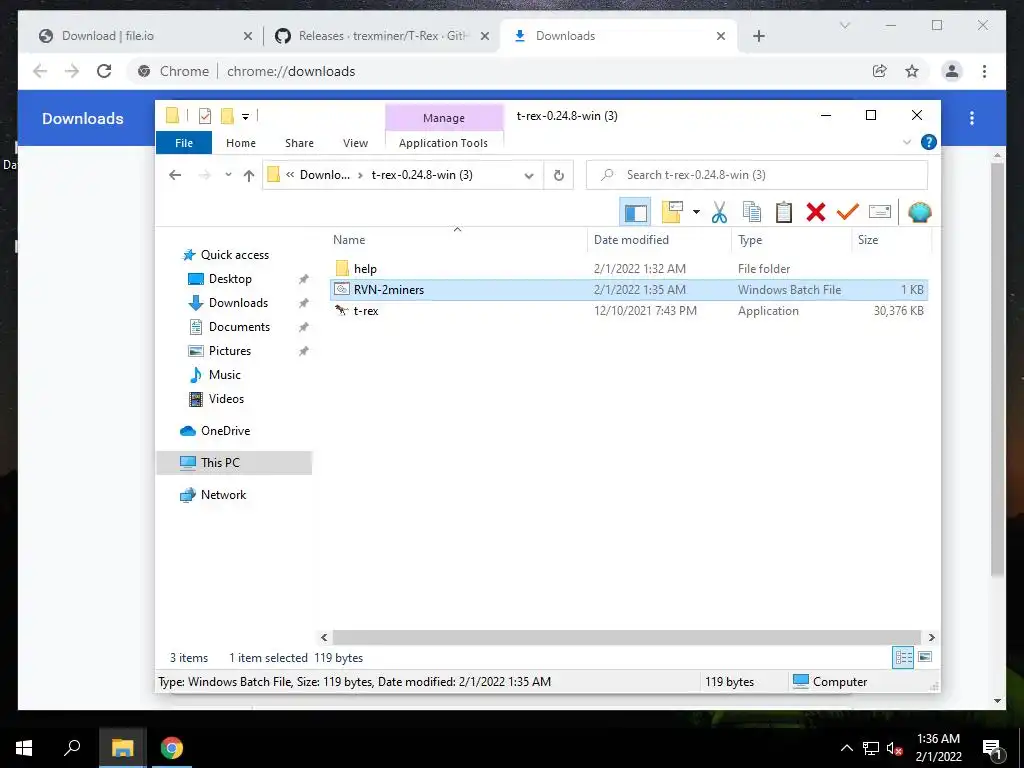The height and width of the screenshot is (768, 1024).
Task: Switch to large thumbnails view layout
Action: 925,657
